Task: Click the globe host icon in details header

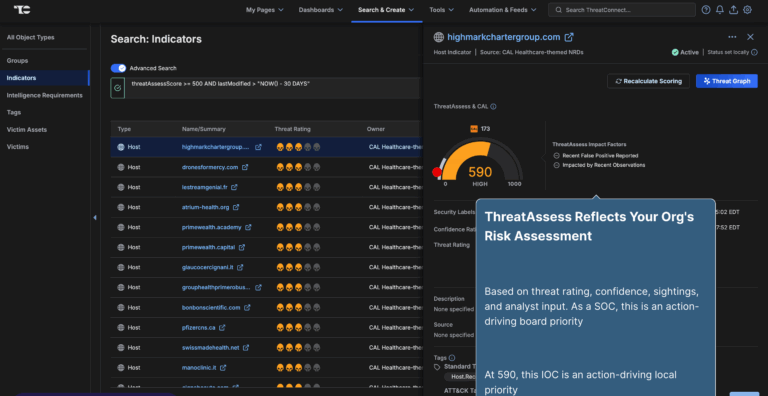Action: point(439,37)
